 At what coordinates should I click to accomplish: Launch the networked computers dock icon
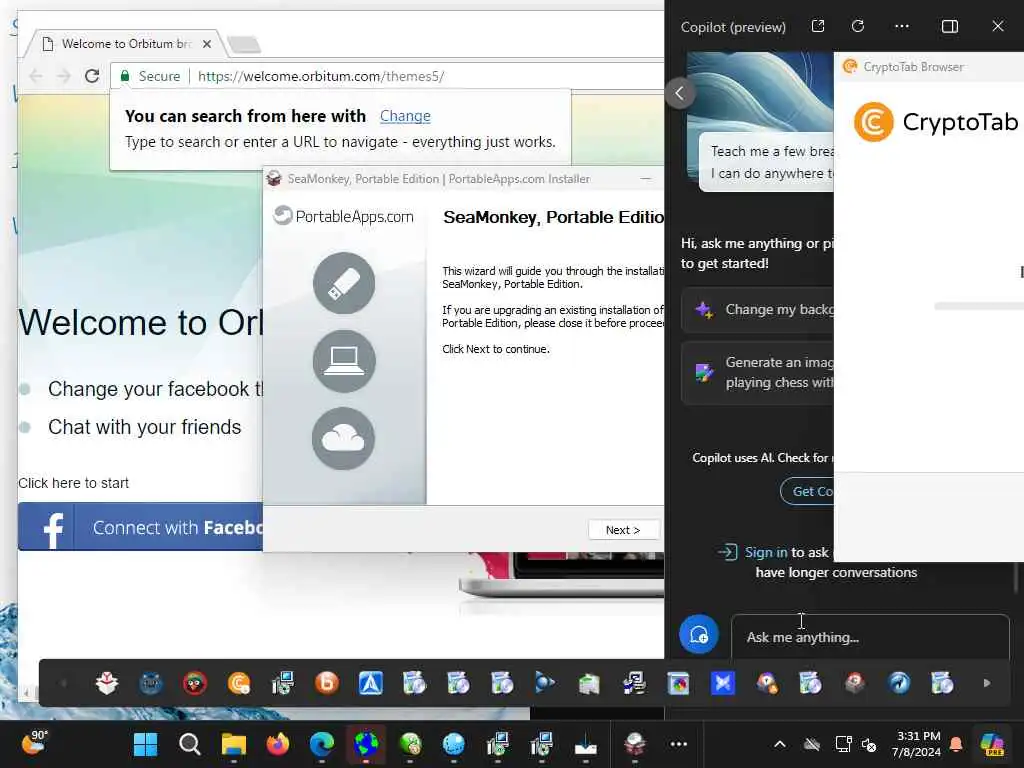coord(633,683)
